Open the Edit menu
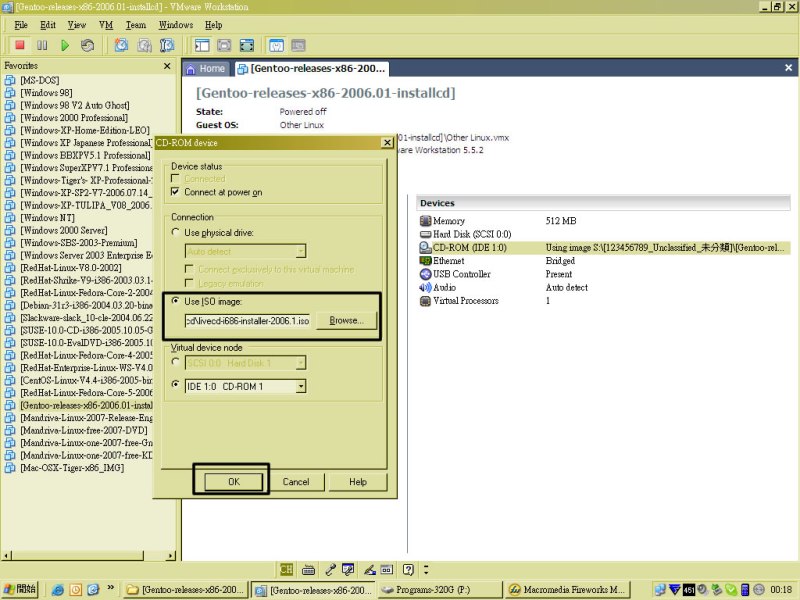The height and width of the screenshot is (600, 800). [48, 25]
